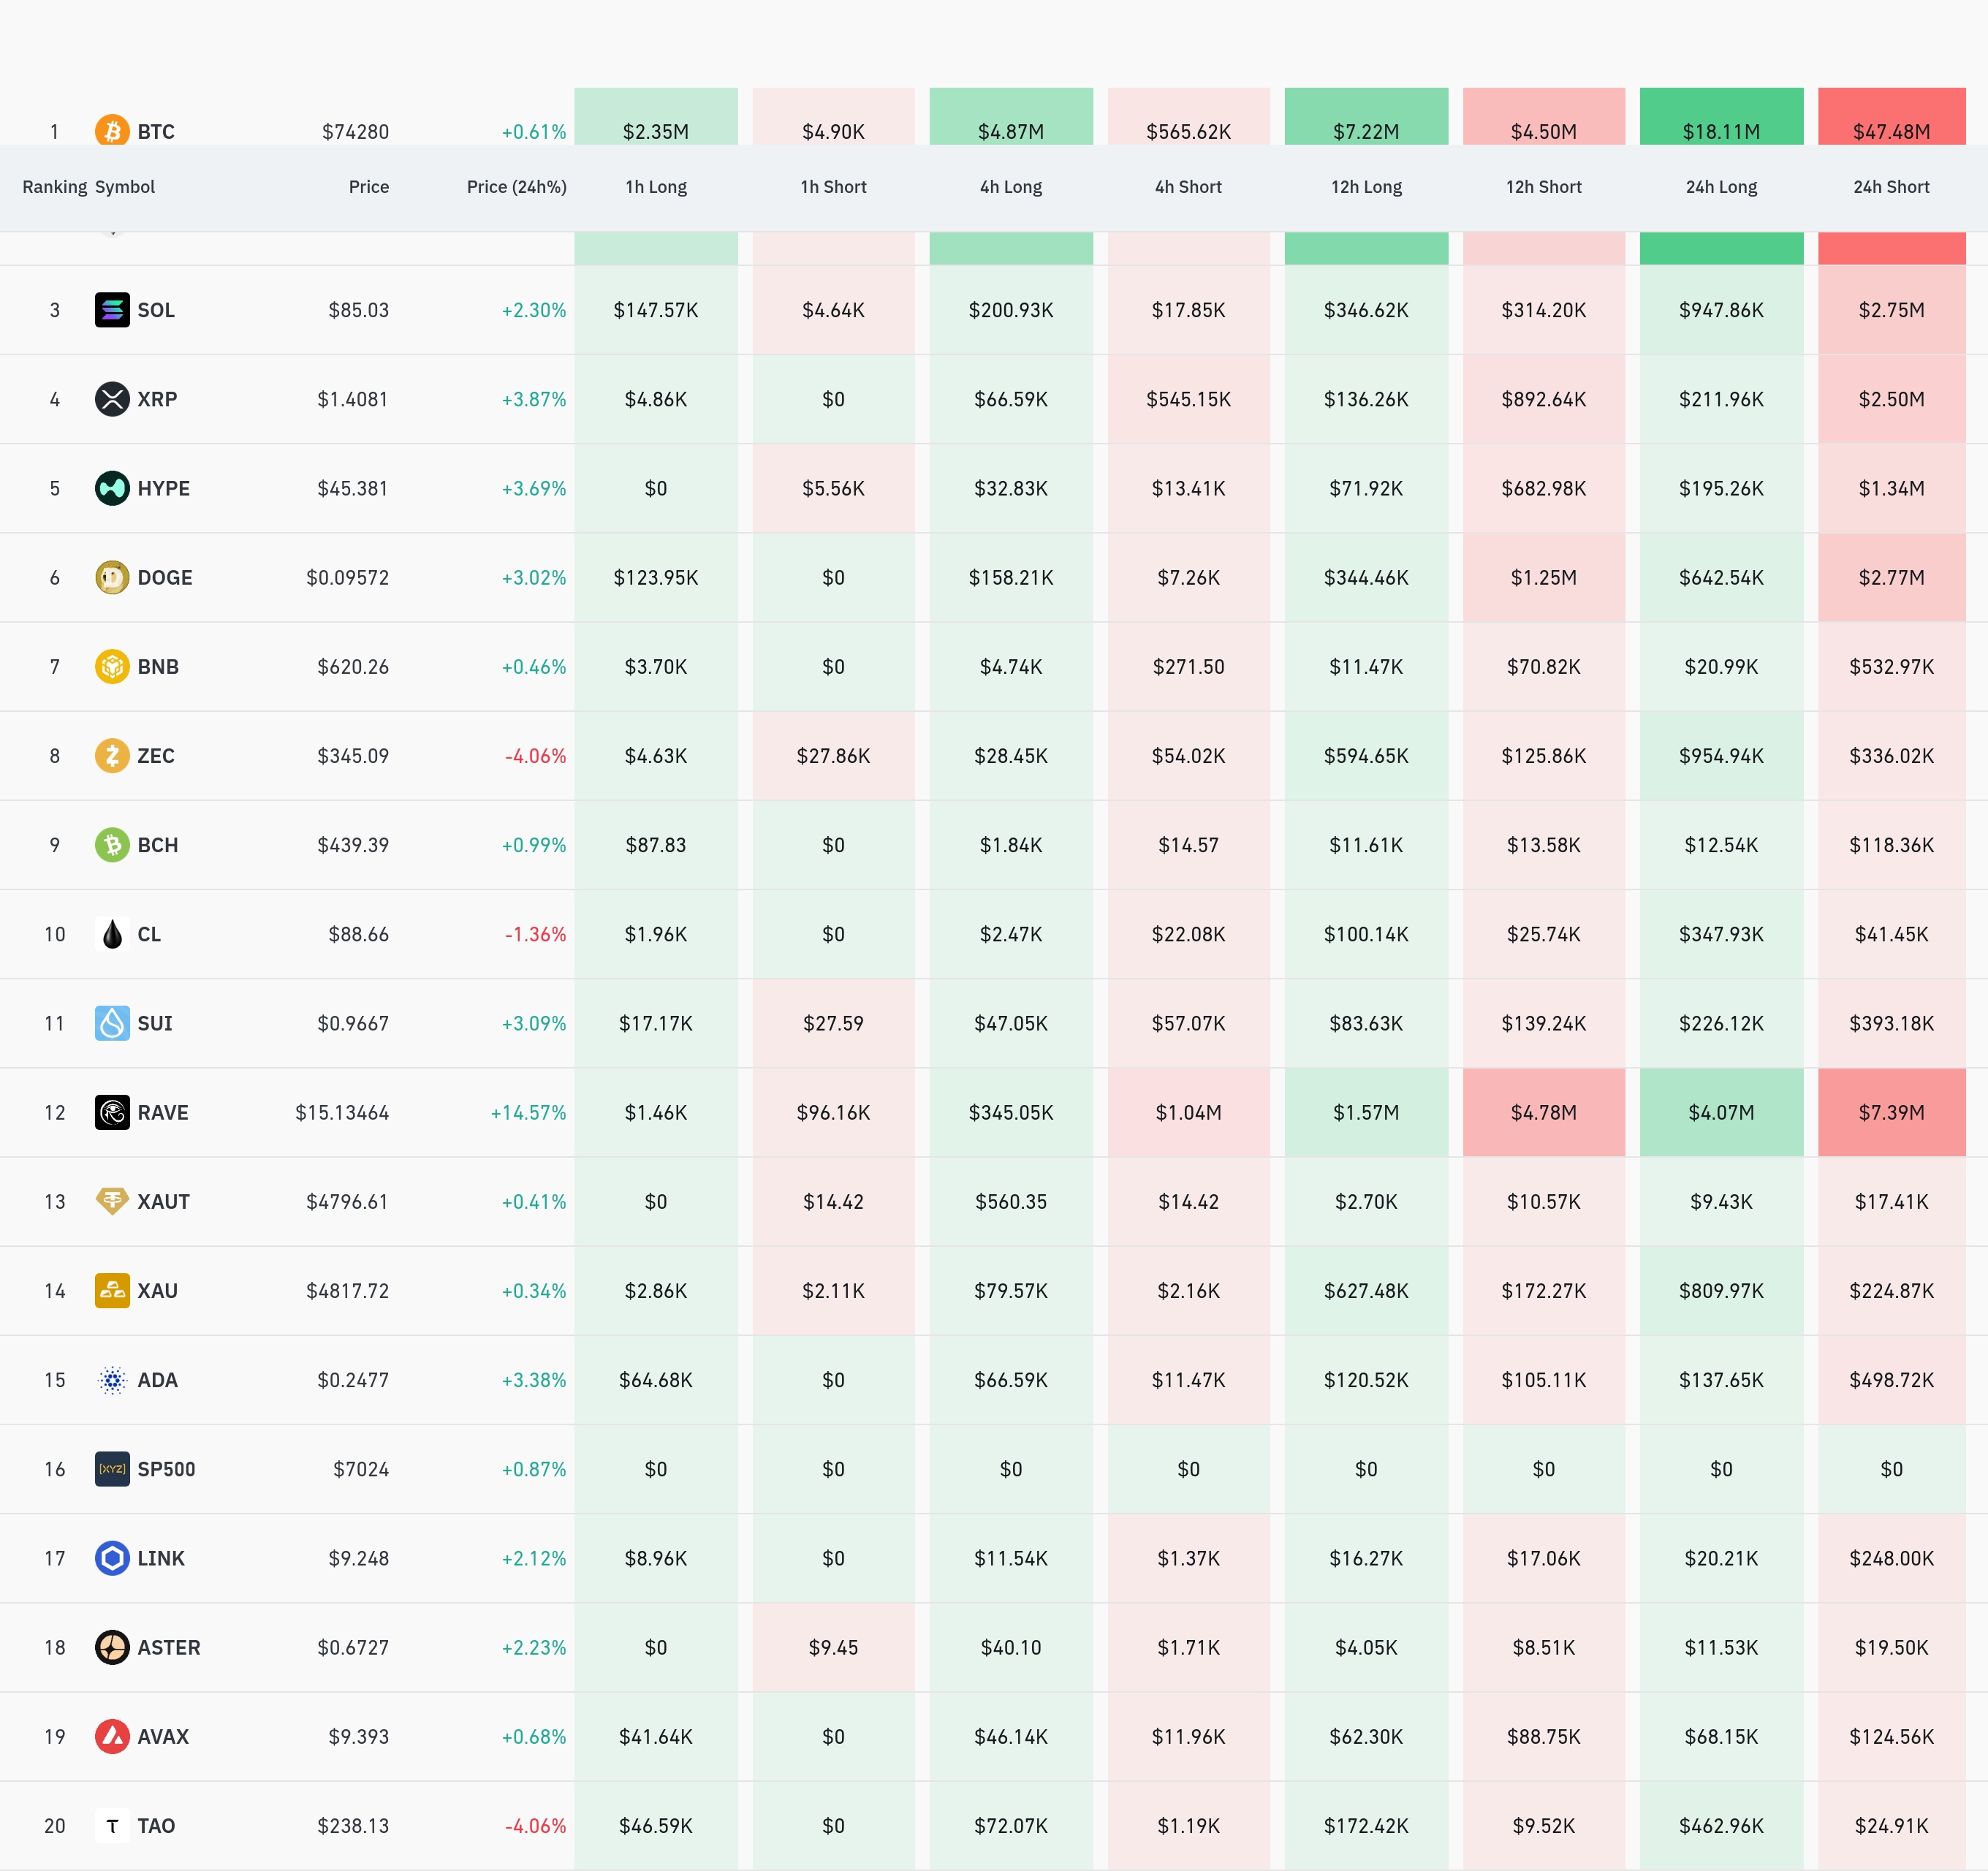This screenshot has width=1988, height=1871.
Task: Click RAVE 24h Short $7.39M cell
Action: tap(1890, 1112)
